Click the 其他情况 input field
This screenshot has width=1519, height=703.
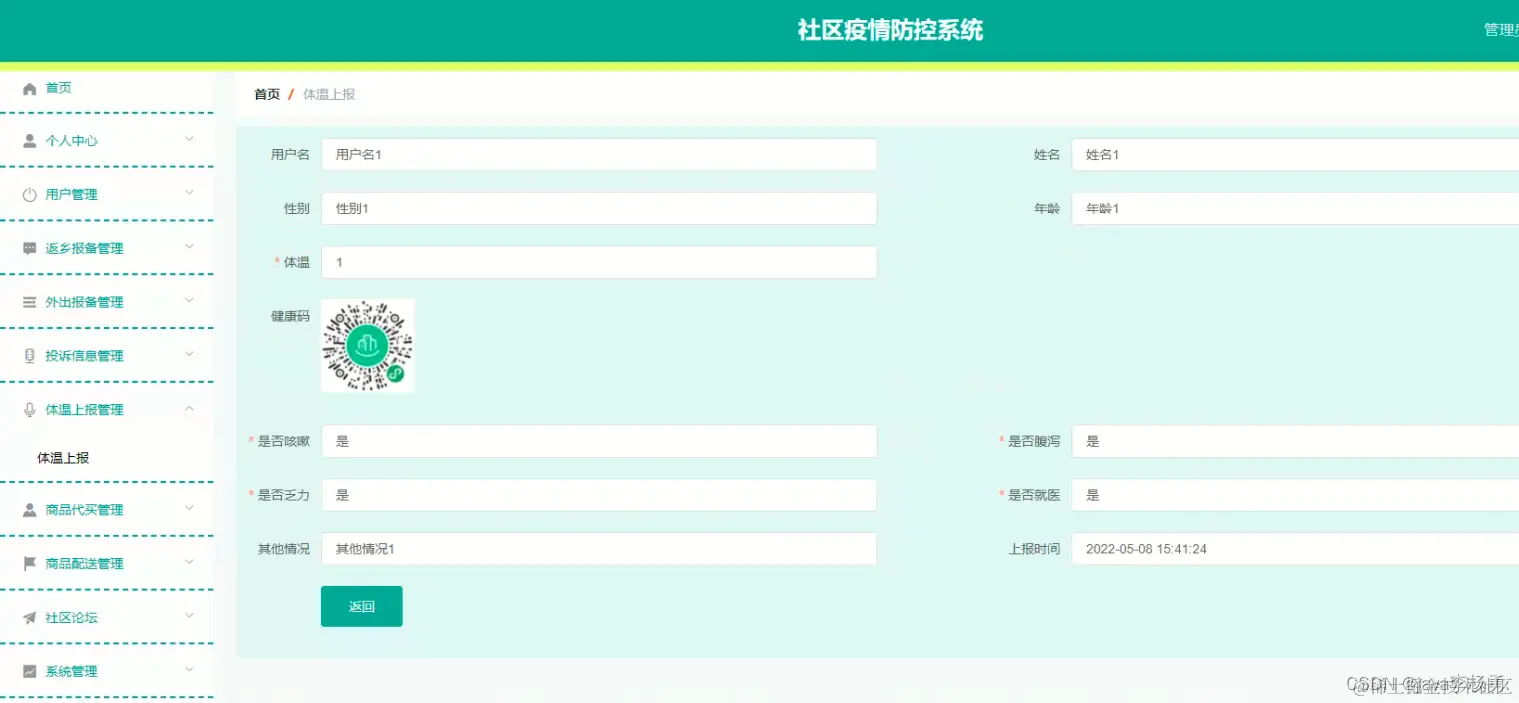[599, 549]
